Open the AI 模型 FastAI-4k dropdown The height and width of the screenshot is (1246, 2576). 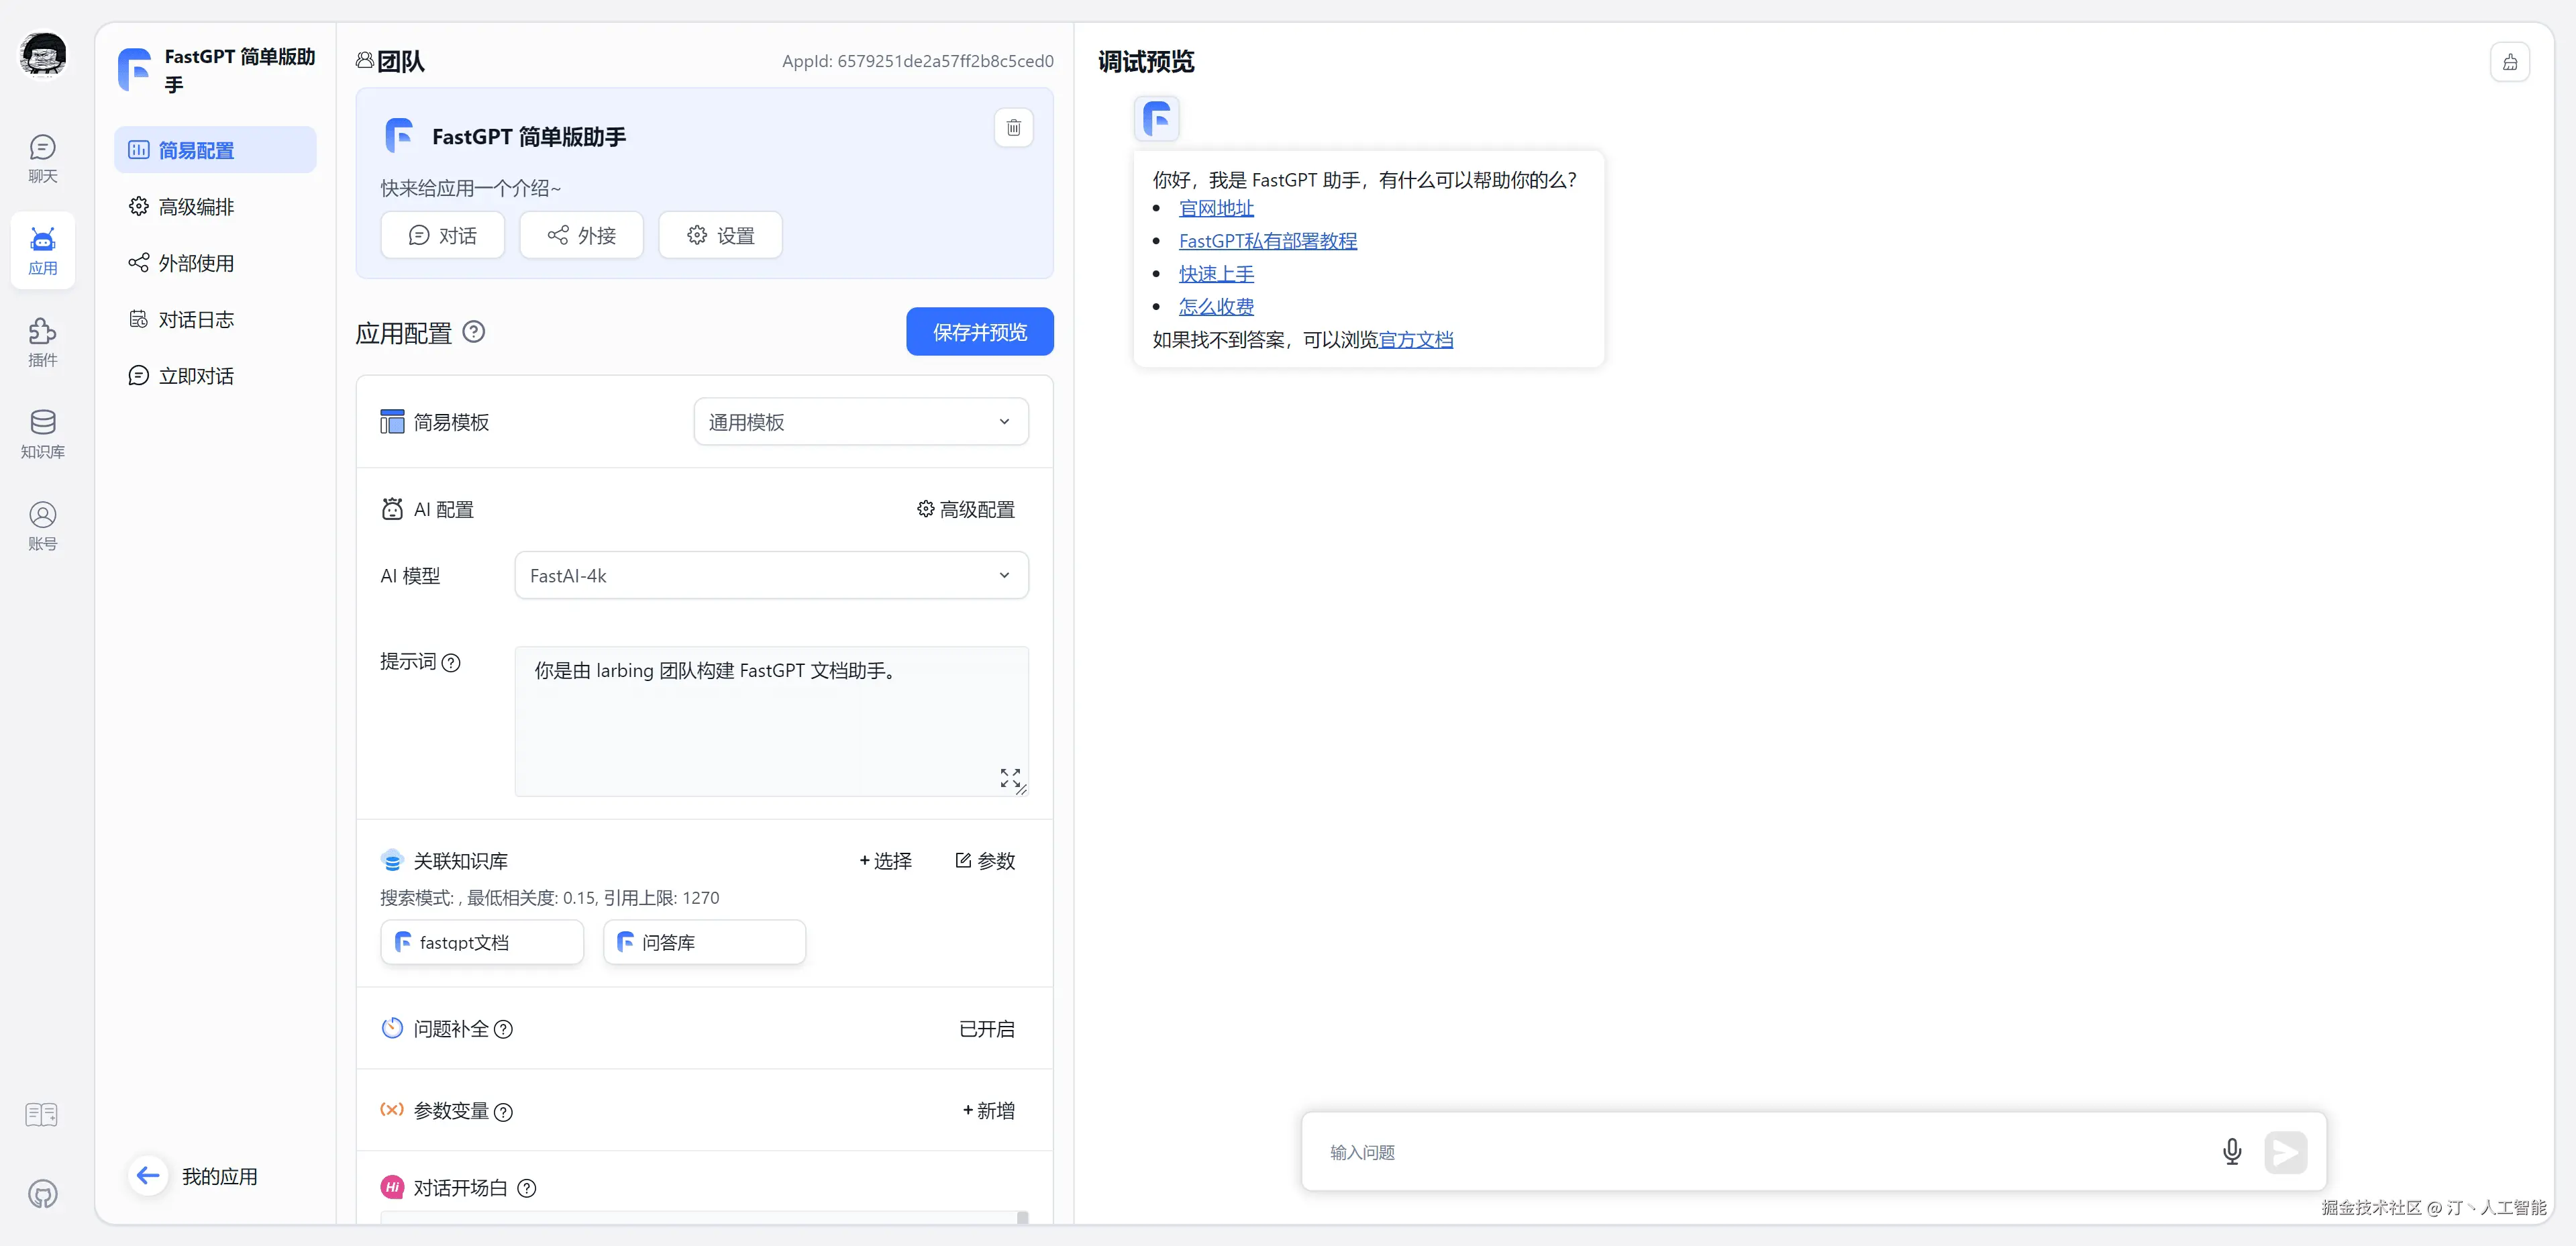[770, 576]
